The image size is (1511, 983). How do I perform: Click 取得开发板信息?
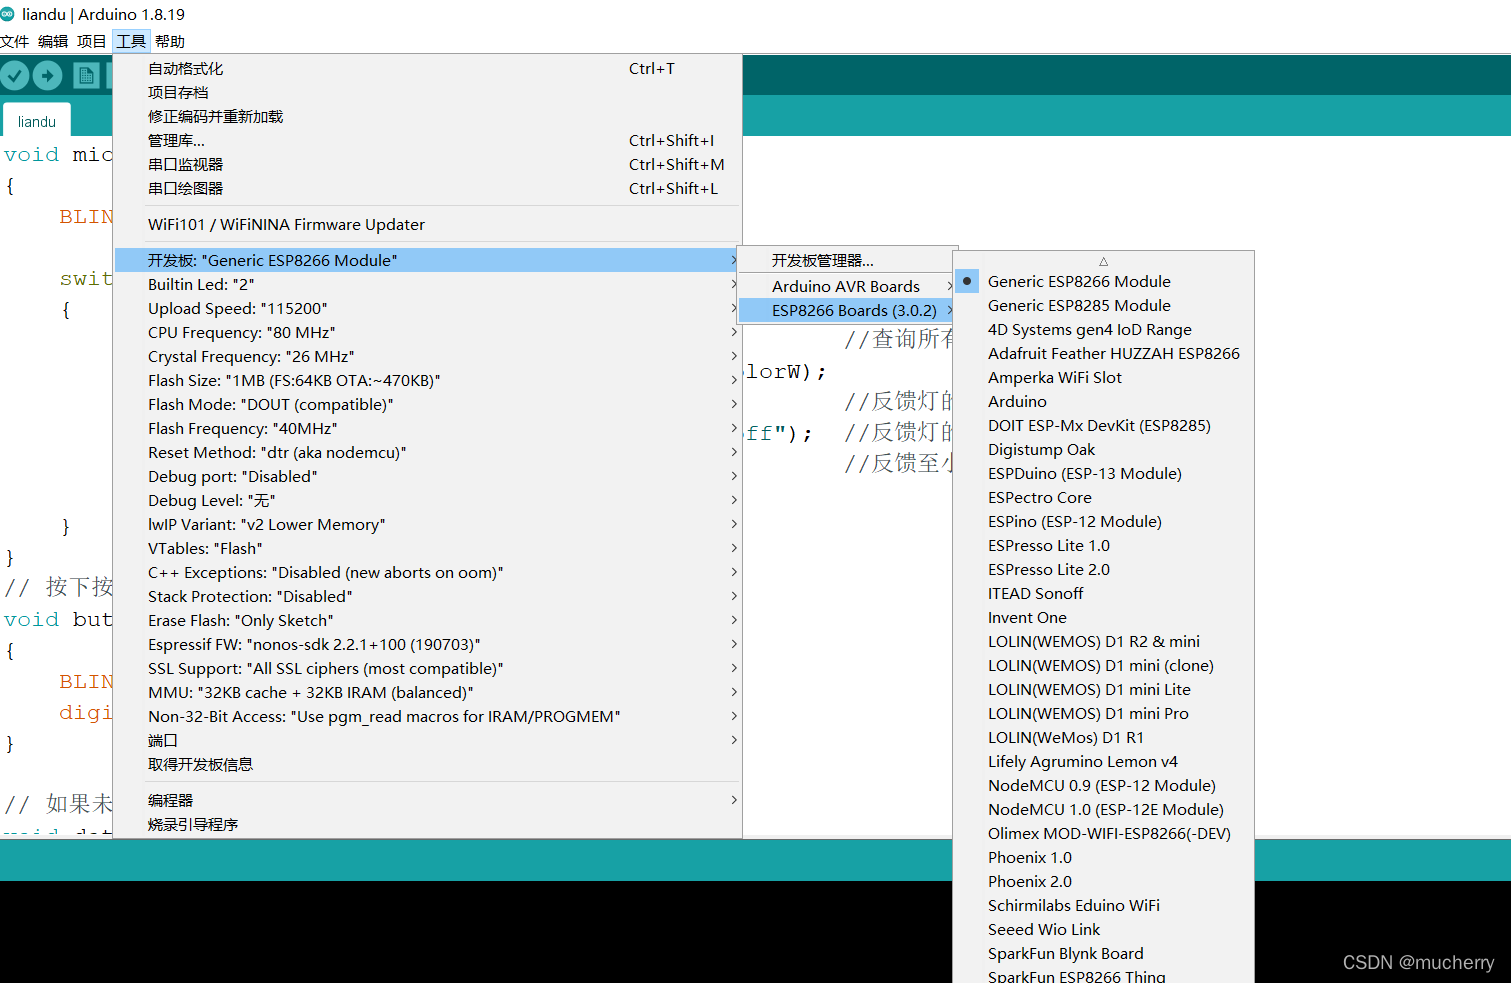click(428, 764)
